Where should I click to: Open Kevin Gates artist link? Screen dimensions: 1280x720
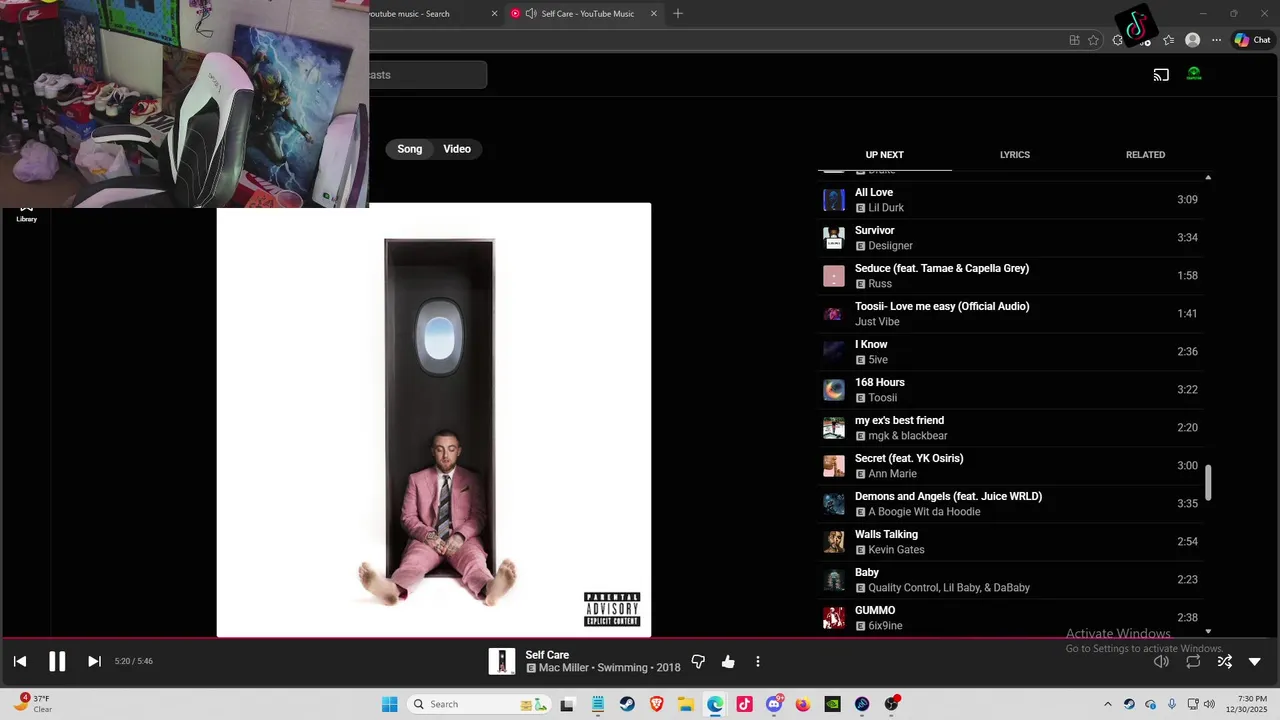point(896,550)
